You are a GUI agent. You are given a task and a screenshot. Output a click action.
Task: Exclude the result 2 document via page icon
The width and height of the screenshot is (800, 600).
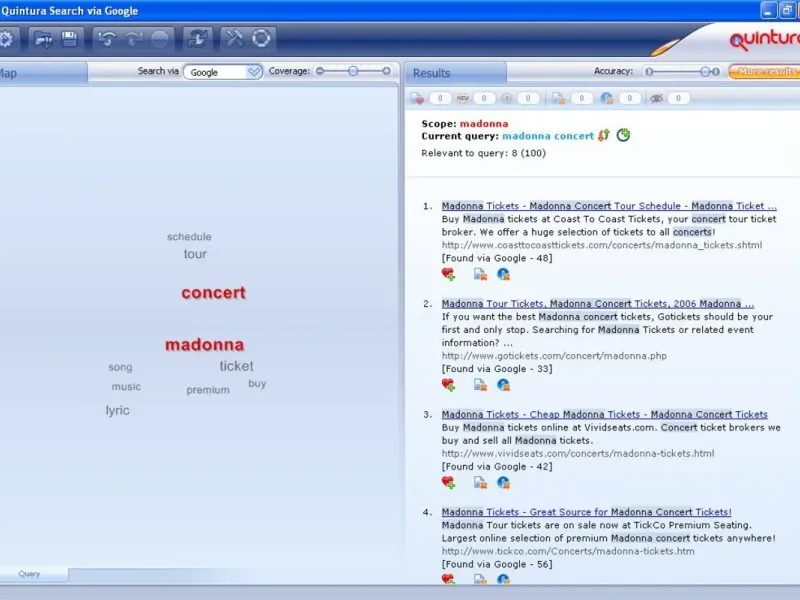point(480,385)
